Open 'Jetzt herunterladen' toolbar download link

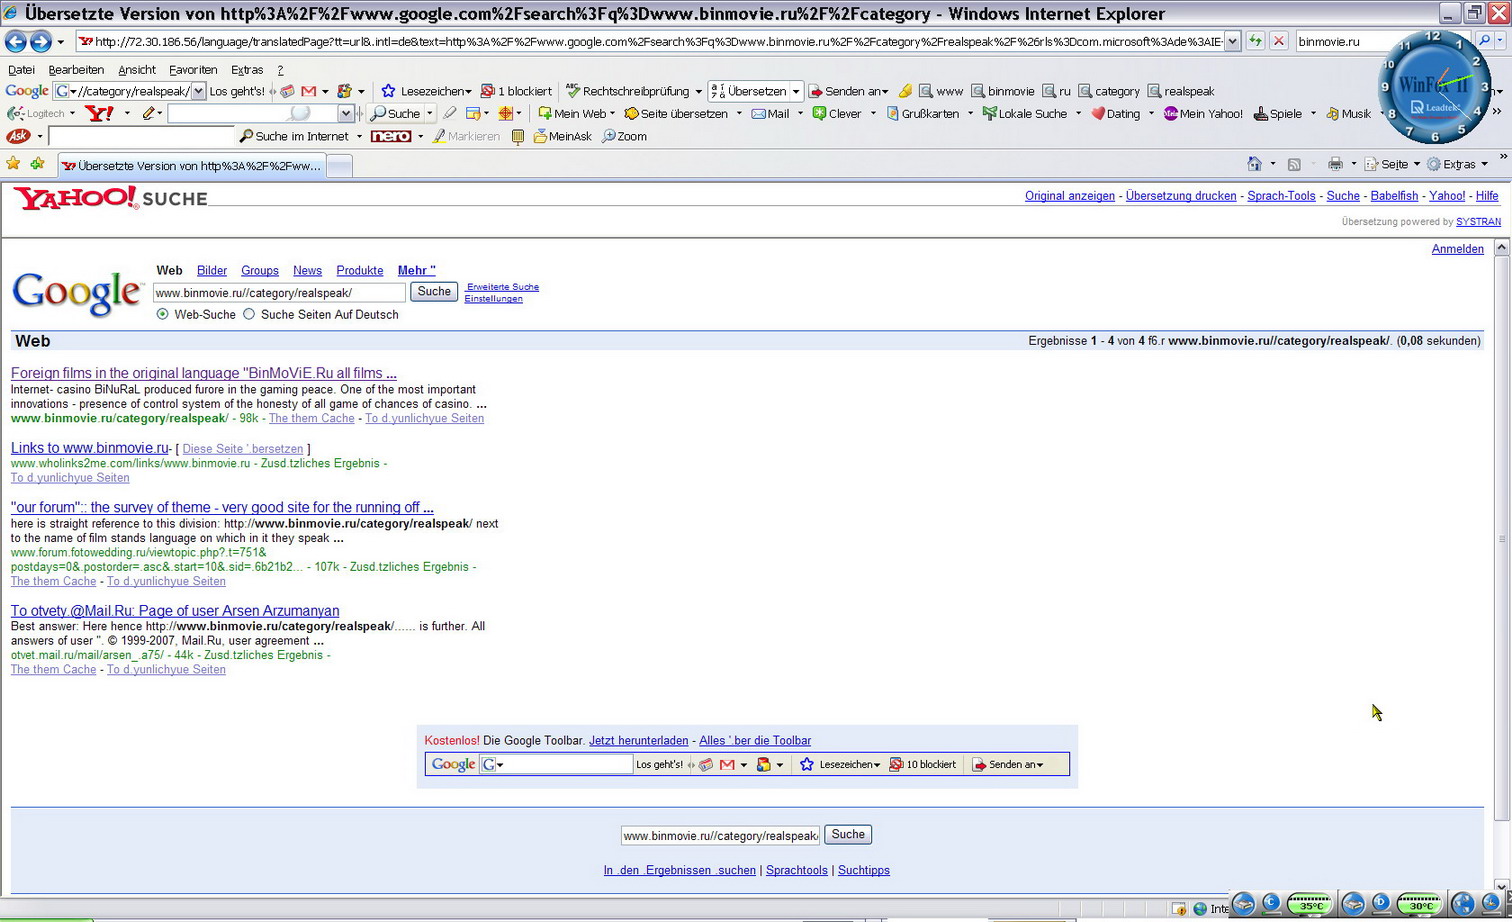click(638, 741)
